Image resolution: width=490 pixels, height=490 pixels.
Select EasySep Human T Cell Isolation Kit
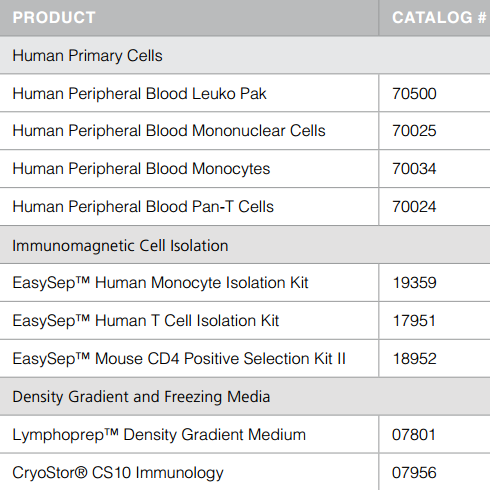[x=146, y=321]
